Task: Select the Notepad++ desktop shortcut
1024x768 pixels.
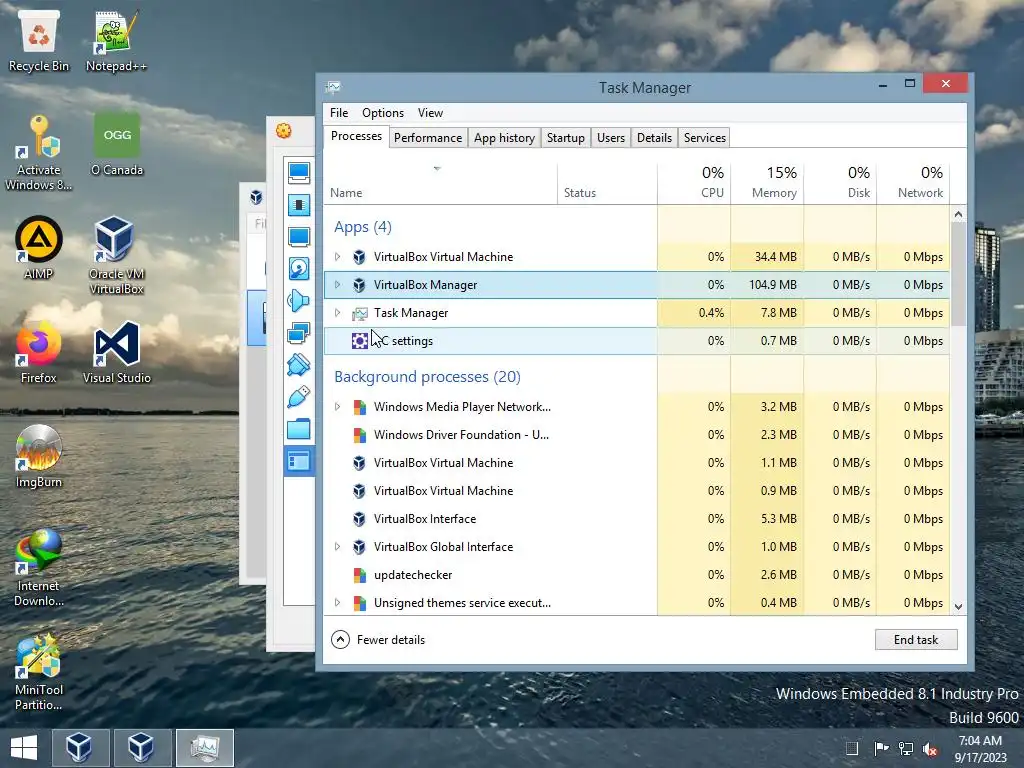Action: click(116, 41)
